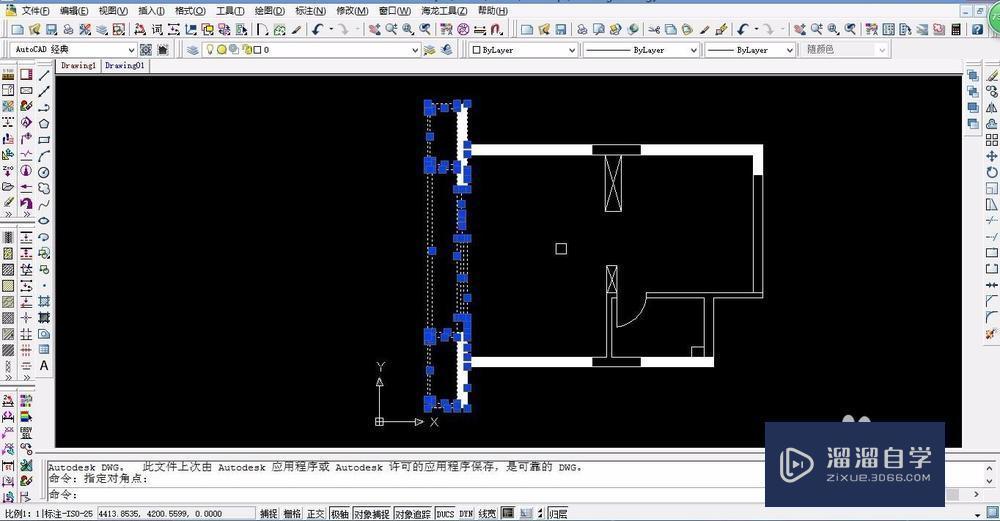The height and width of the screenshot is (521, 1000).
Task: Select the Line tool in the draw toolbar
Action: [44, 75]
